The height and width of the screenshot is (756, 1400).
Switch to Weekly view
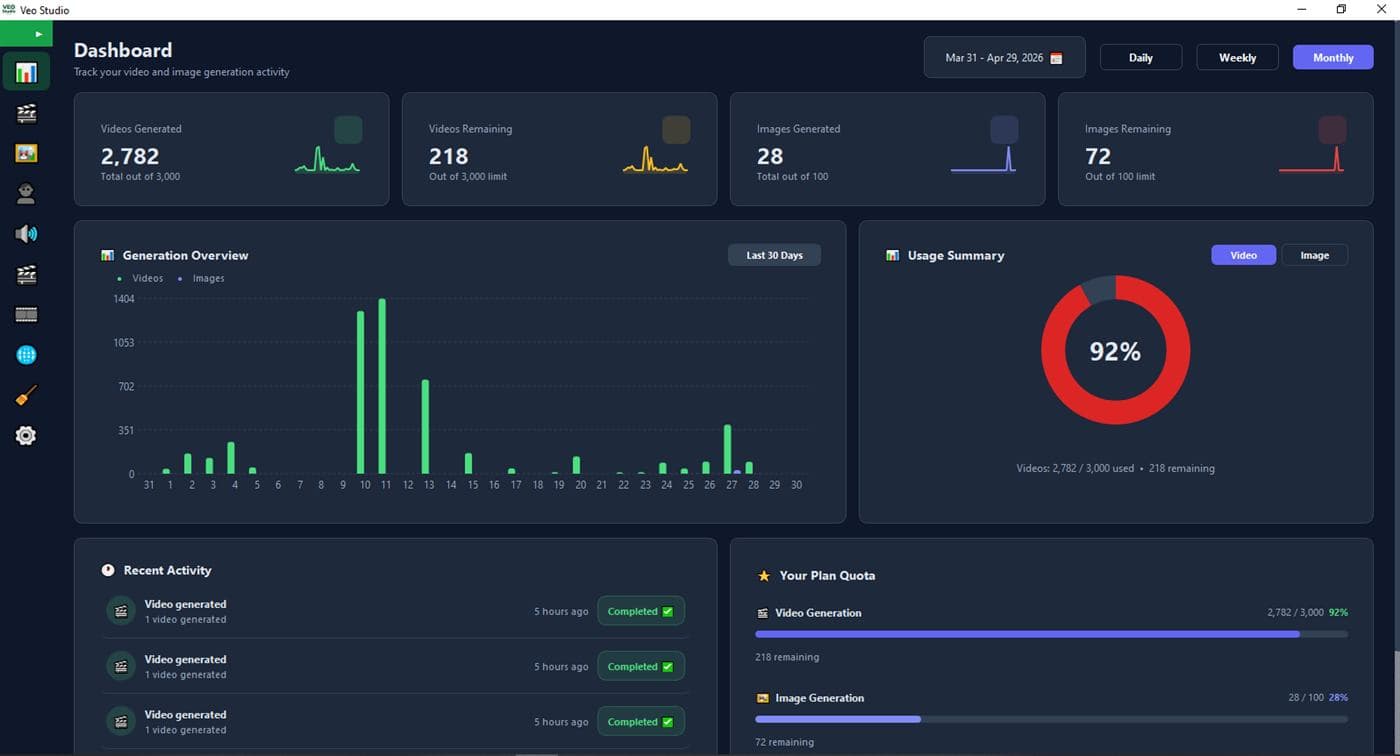click(x=1237, y=58)
